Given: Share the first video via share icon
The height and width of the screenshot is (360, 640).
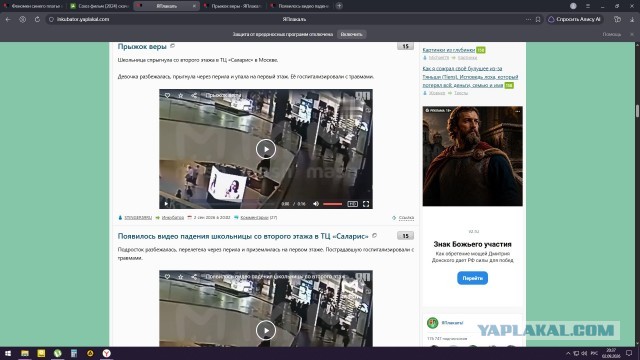Looking at the screenshot, I should pyautogui.click(x=194, y=95).
